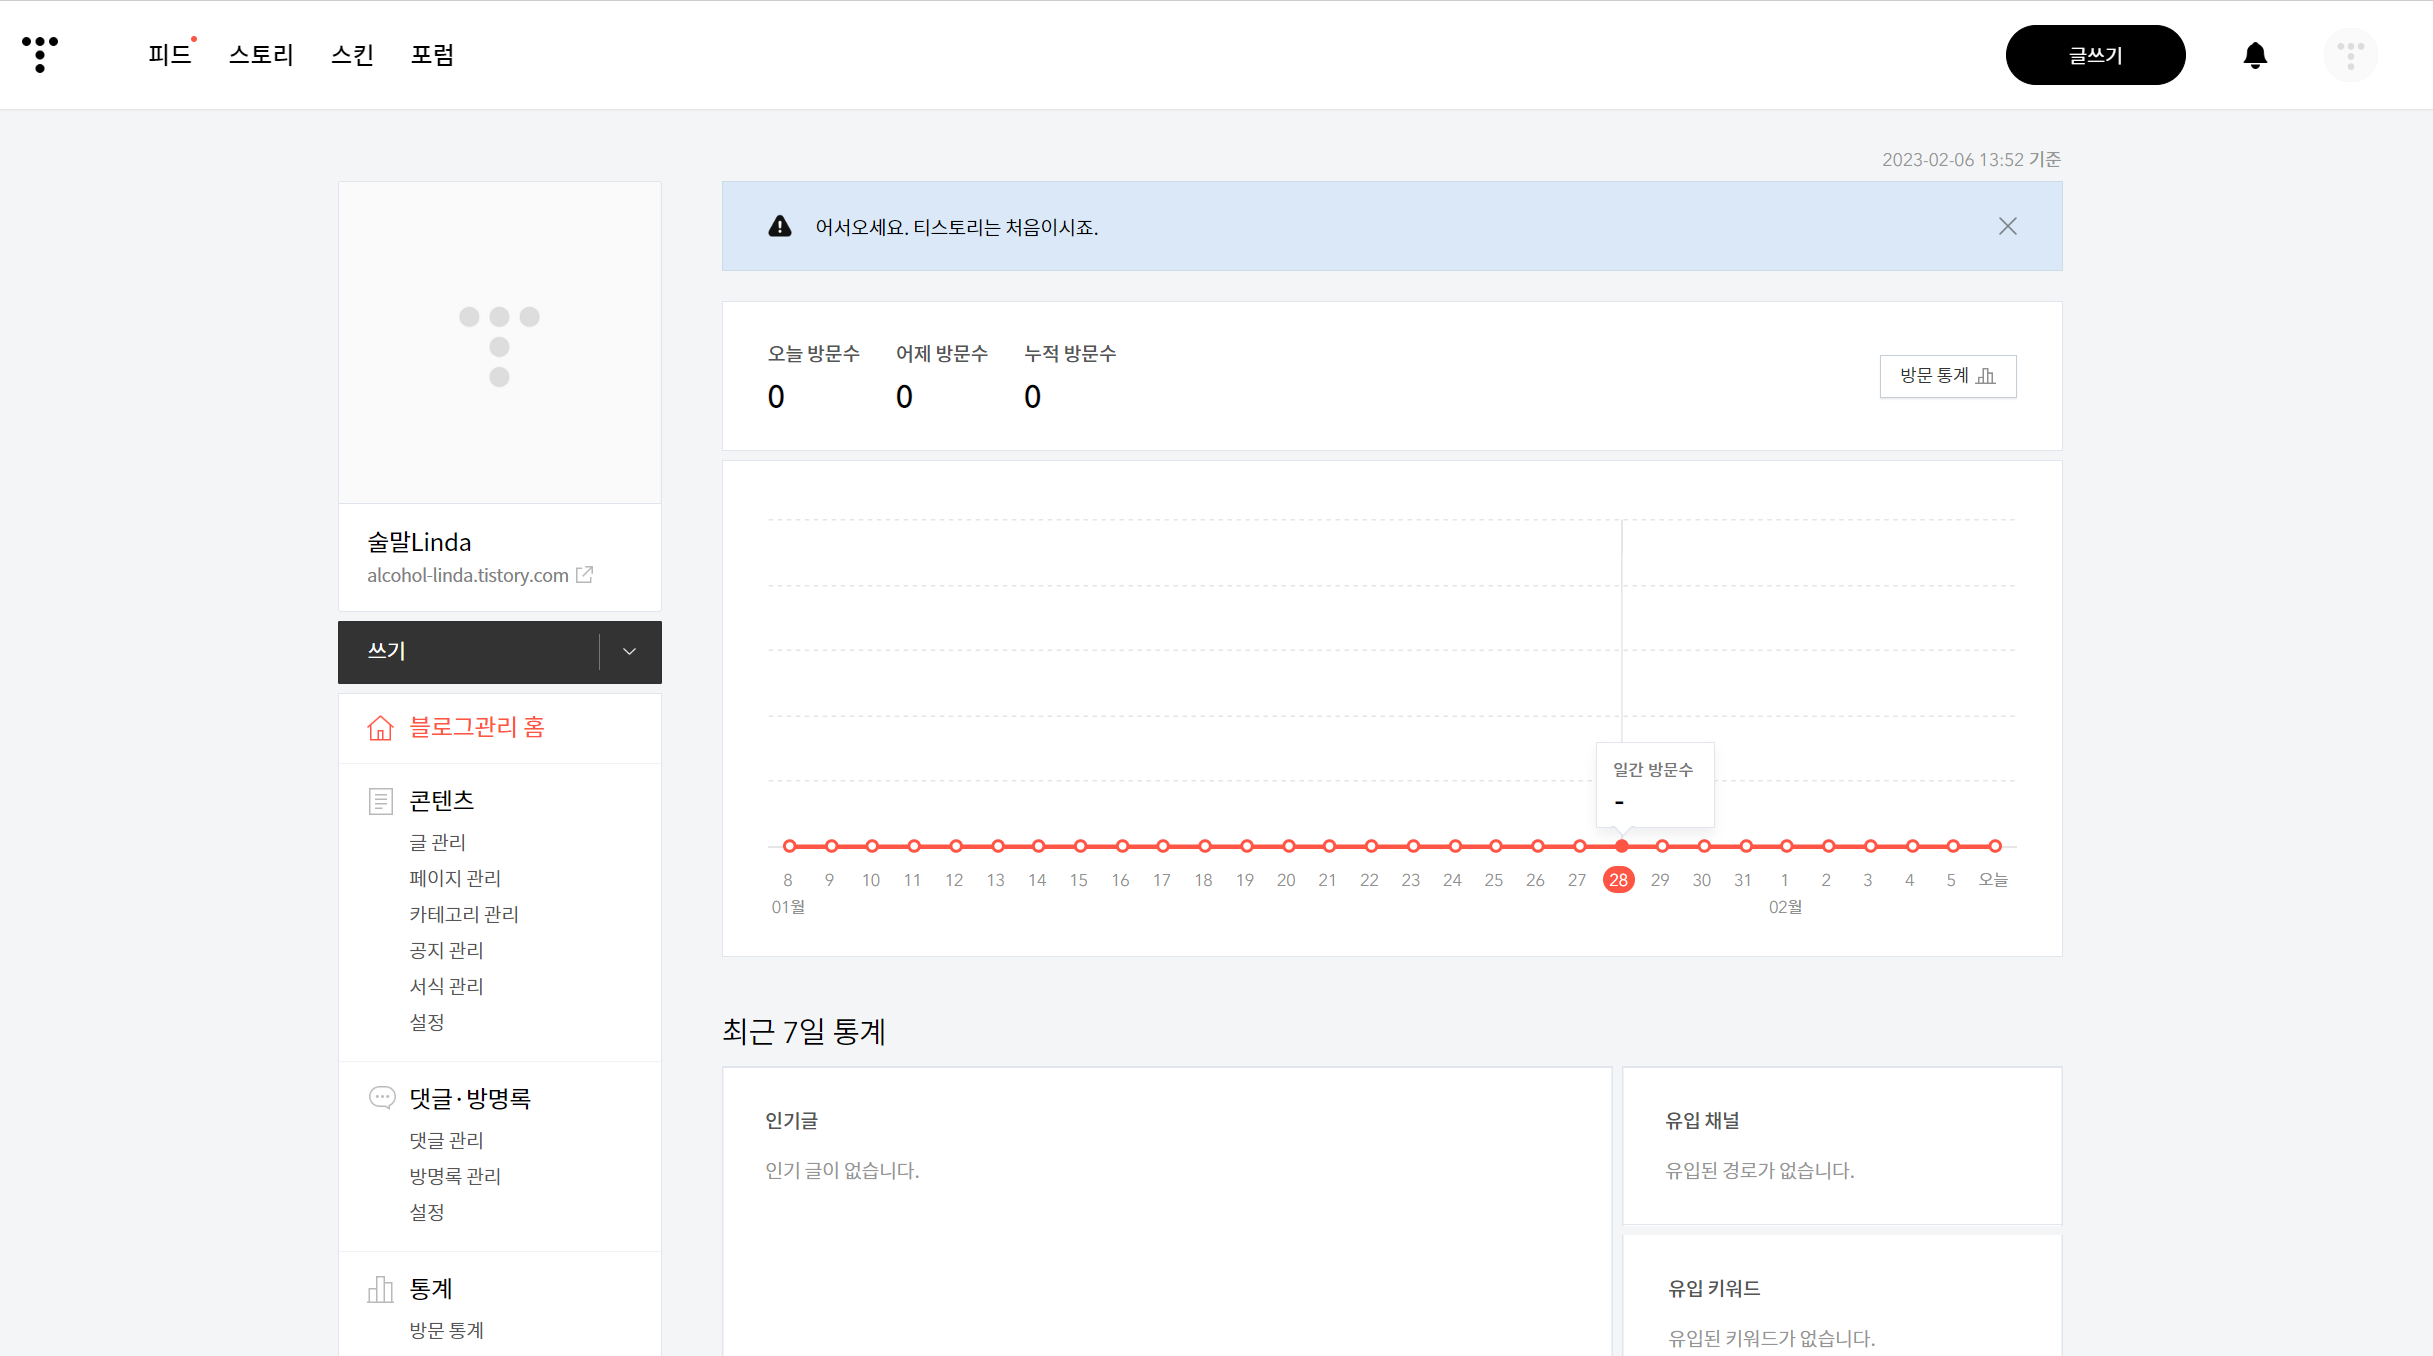Switch to the 포럼 menu
This screenshot has width=2433, height=1356.
click(432, 55)
